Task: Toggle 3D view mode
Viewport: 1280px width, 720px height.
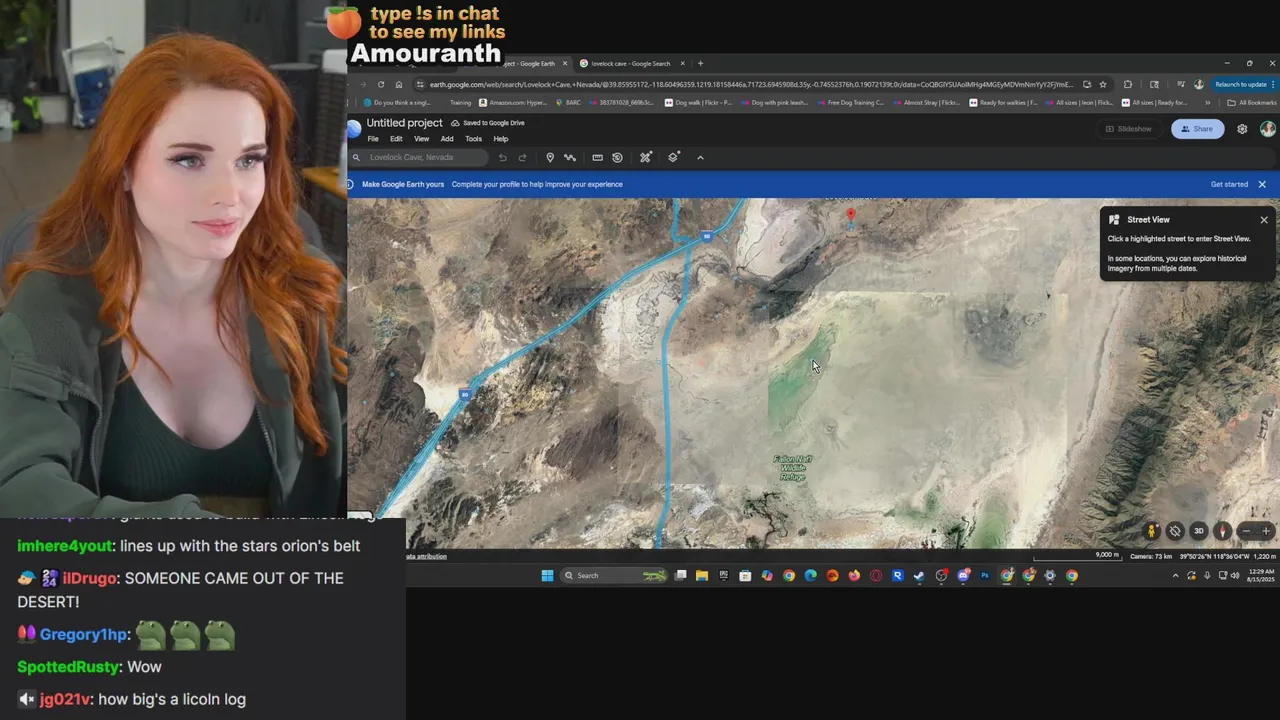Action: click(x=1199, y=531)
